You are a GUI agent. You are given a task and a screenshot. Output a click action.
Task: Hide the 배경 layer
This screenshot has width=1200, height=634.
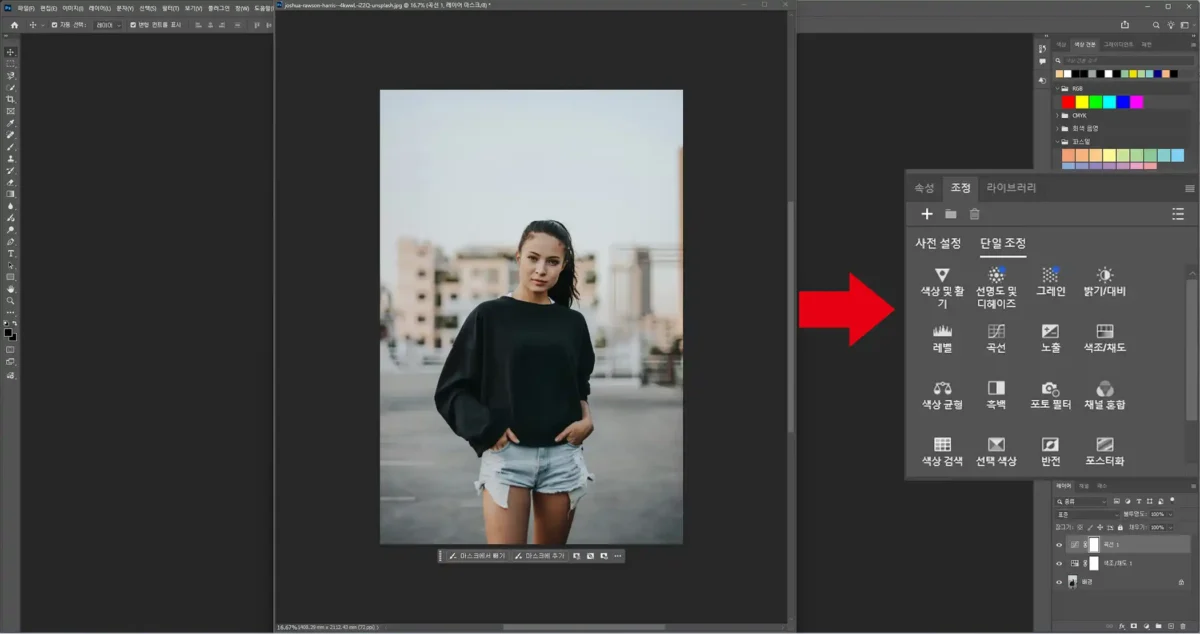1058,582
